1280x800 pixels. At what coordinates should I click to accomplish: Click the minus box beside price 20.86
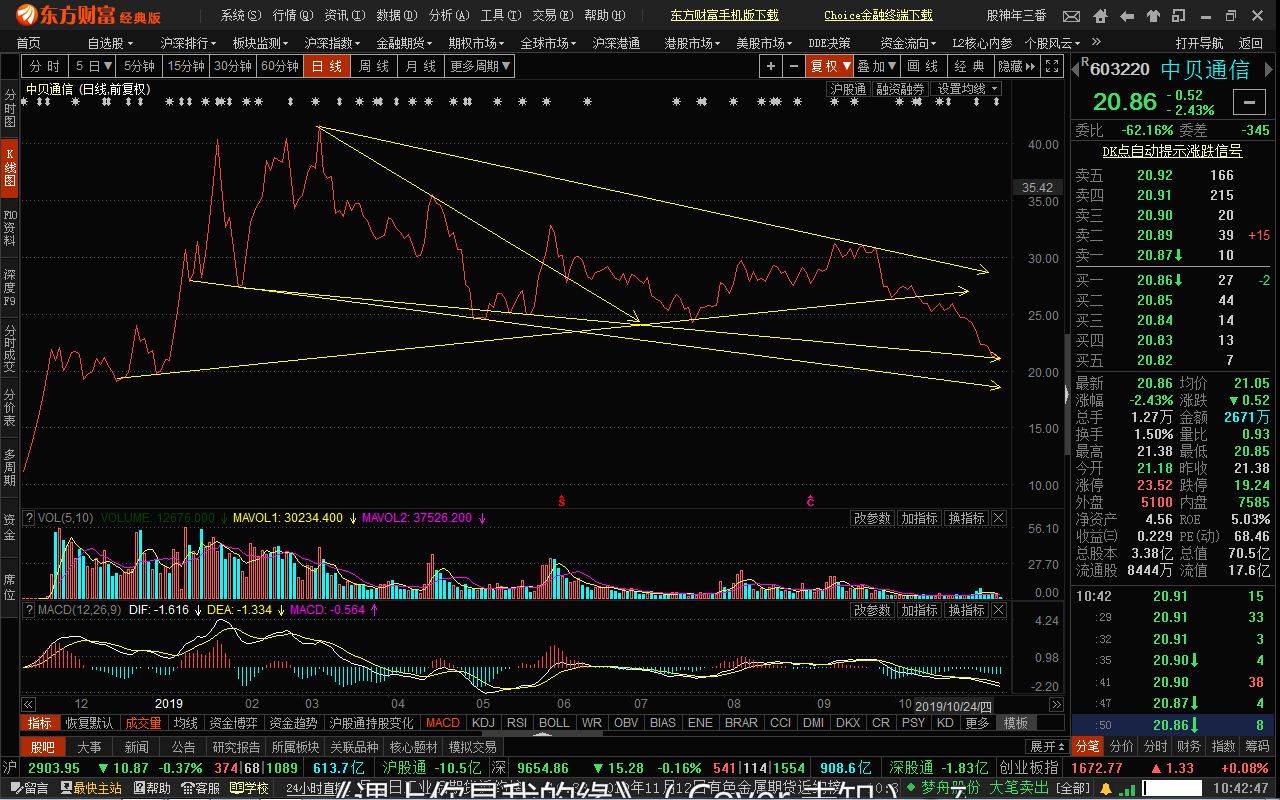click(1248, 102)
